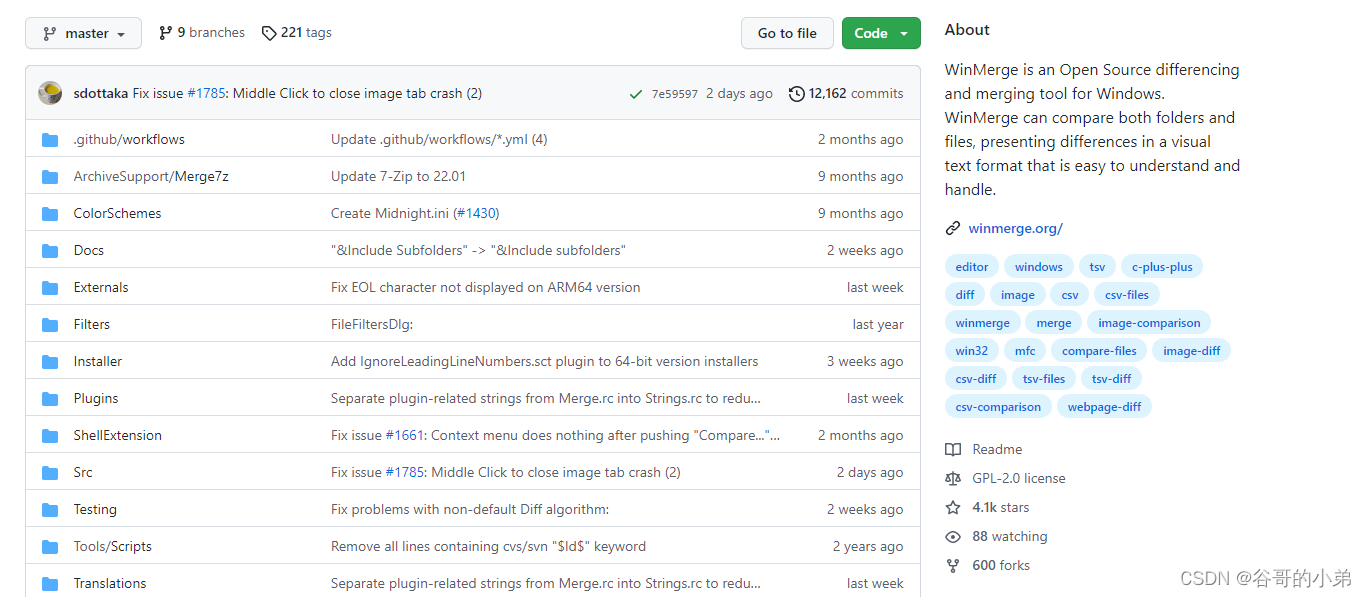Image resolution: width=1366 pixels, height=597 pixels.
Task: Click the link chain icon by winmerge.org
Action: click(953, 229)
